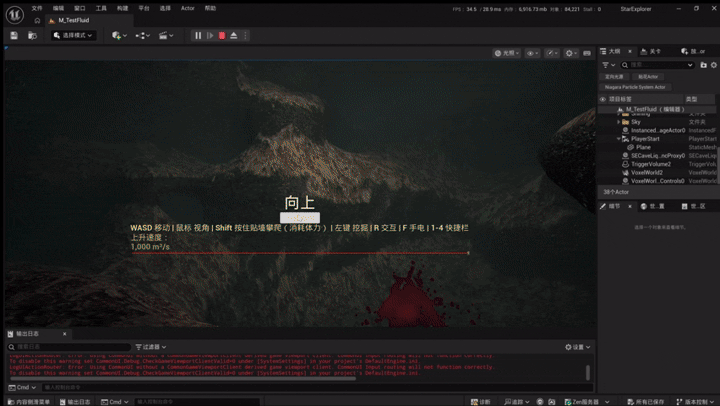Viewport: 720px width, 406px height.
Task: Stop play session with the red stop button
Action: tap(222, 35)
